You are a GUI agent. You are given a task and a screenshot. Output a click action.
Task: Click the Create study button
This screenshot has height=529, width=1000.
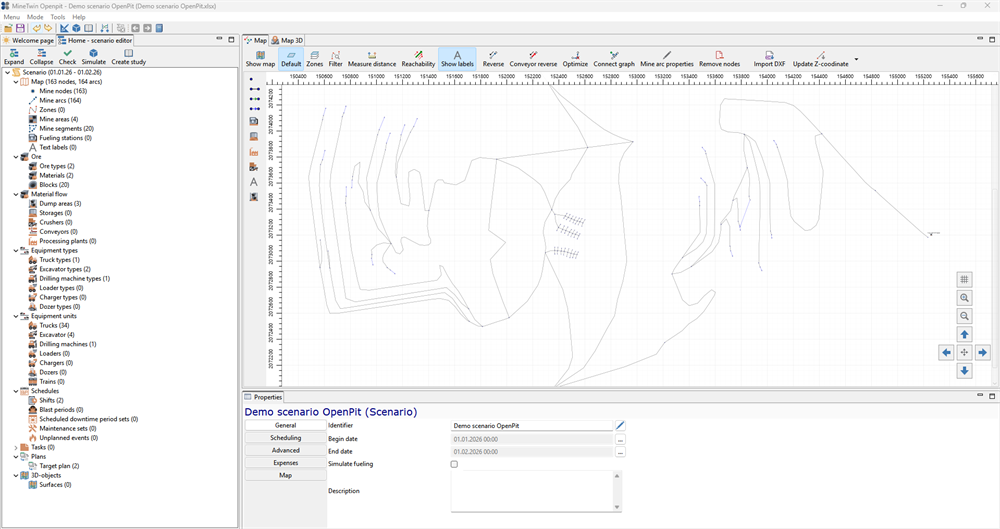[x=128, y=57]
